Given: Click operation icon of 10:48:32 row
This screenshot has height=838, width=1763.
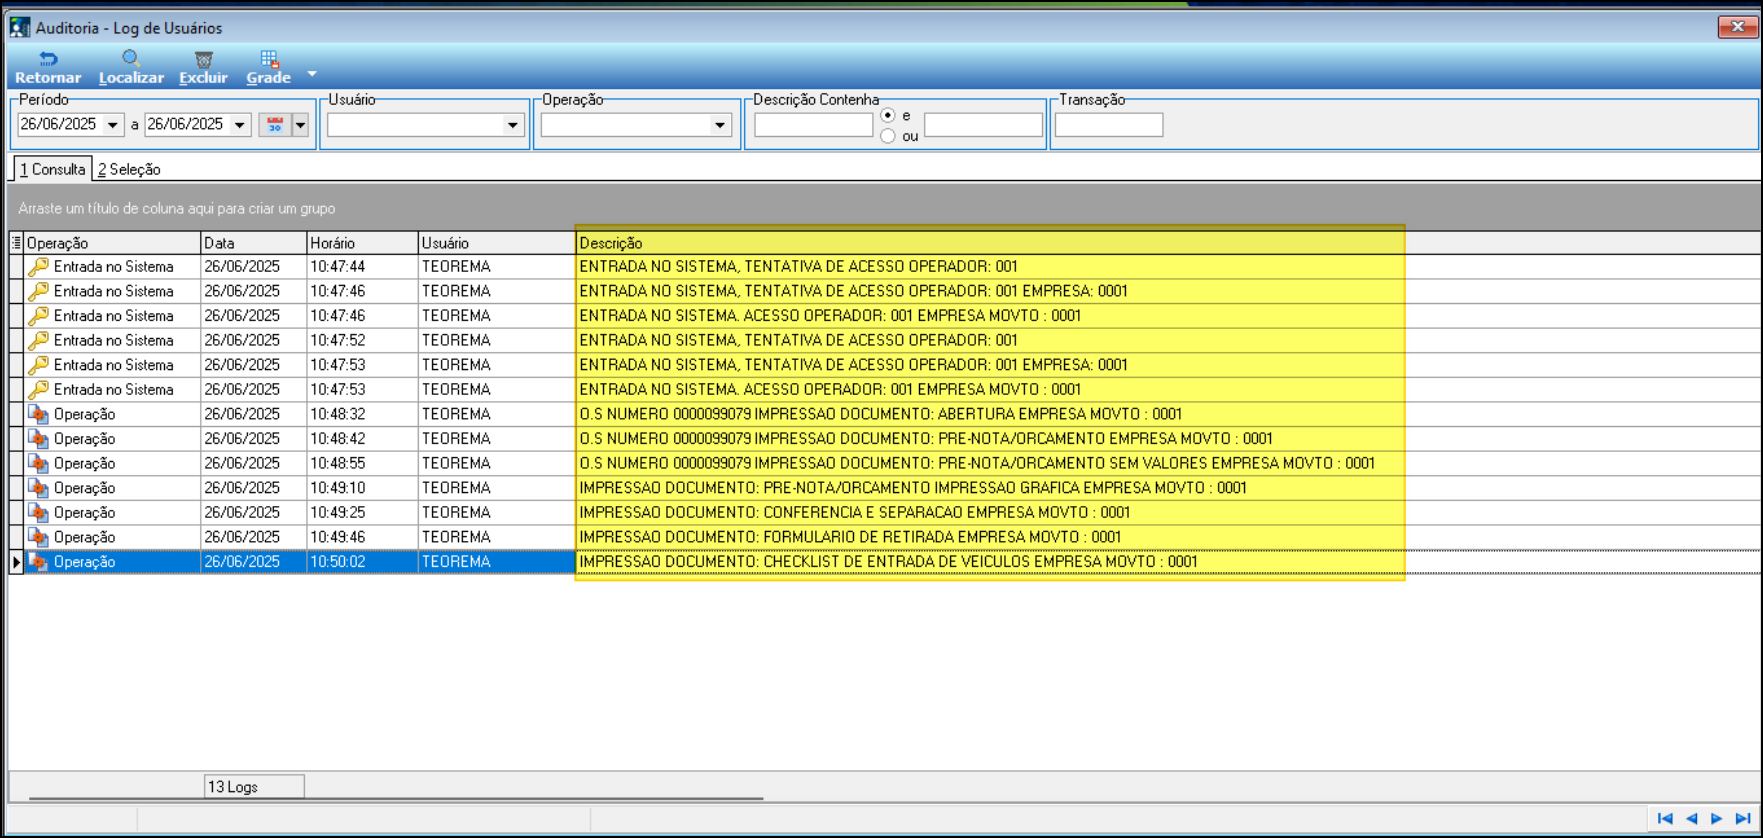Looking at the screenshot, I should pos(38,414).
